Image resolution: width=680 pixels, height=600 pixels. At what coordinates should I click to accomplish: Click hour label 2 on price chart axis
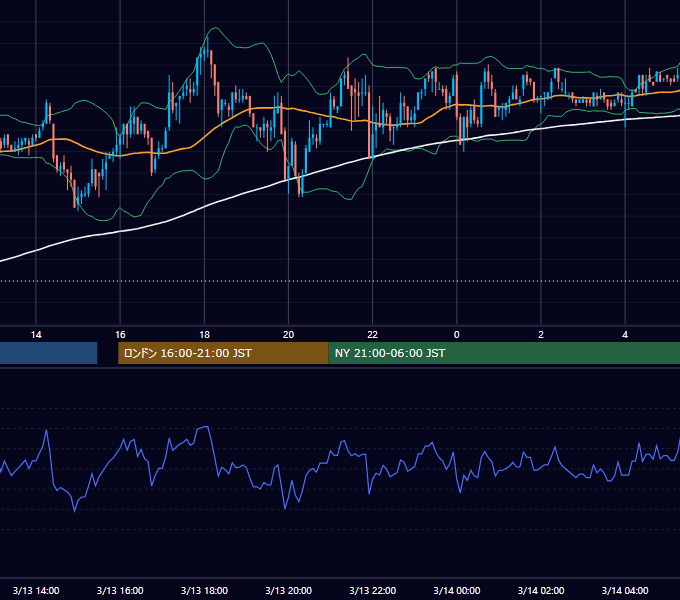coord(541,335)
